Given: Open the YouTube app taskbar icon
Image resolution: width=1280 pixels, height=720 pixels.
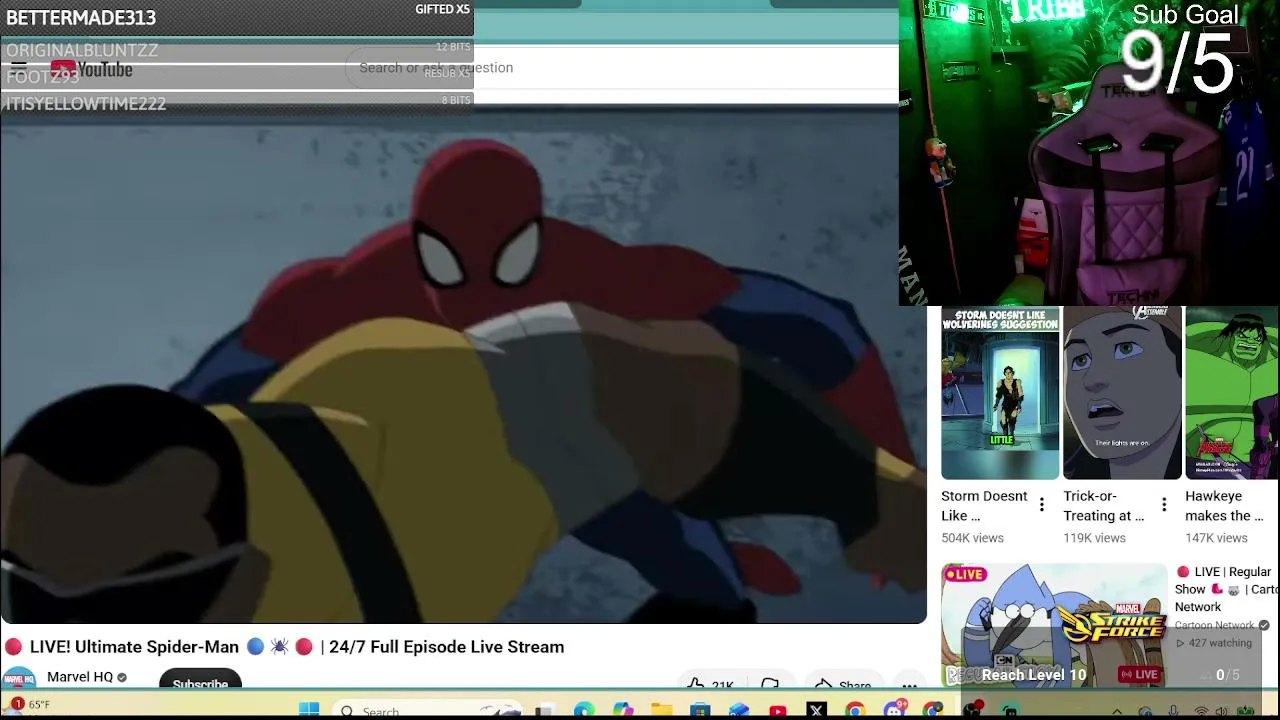Looking at the screenshot, I should coord(778,711).
